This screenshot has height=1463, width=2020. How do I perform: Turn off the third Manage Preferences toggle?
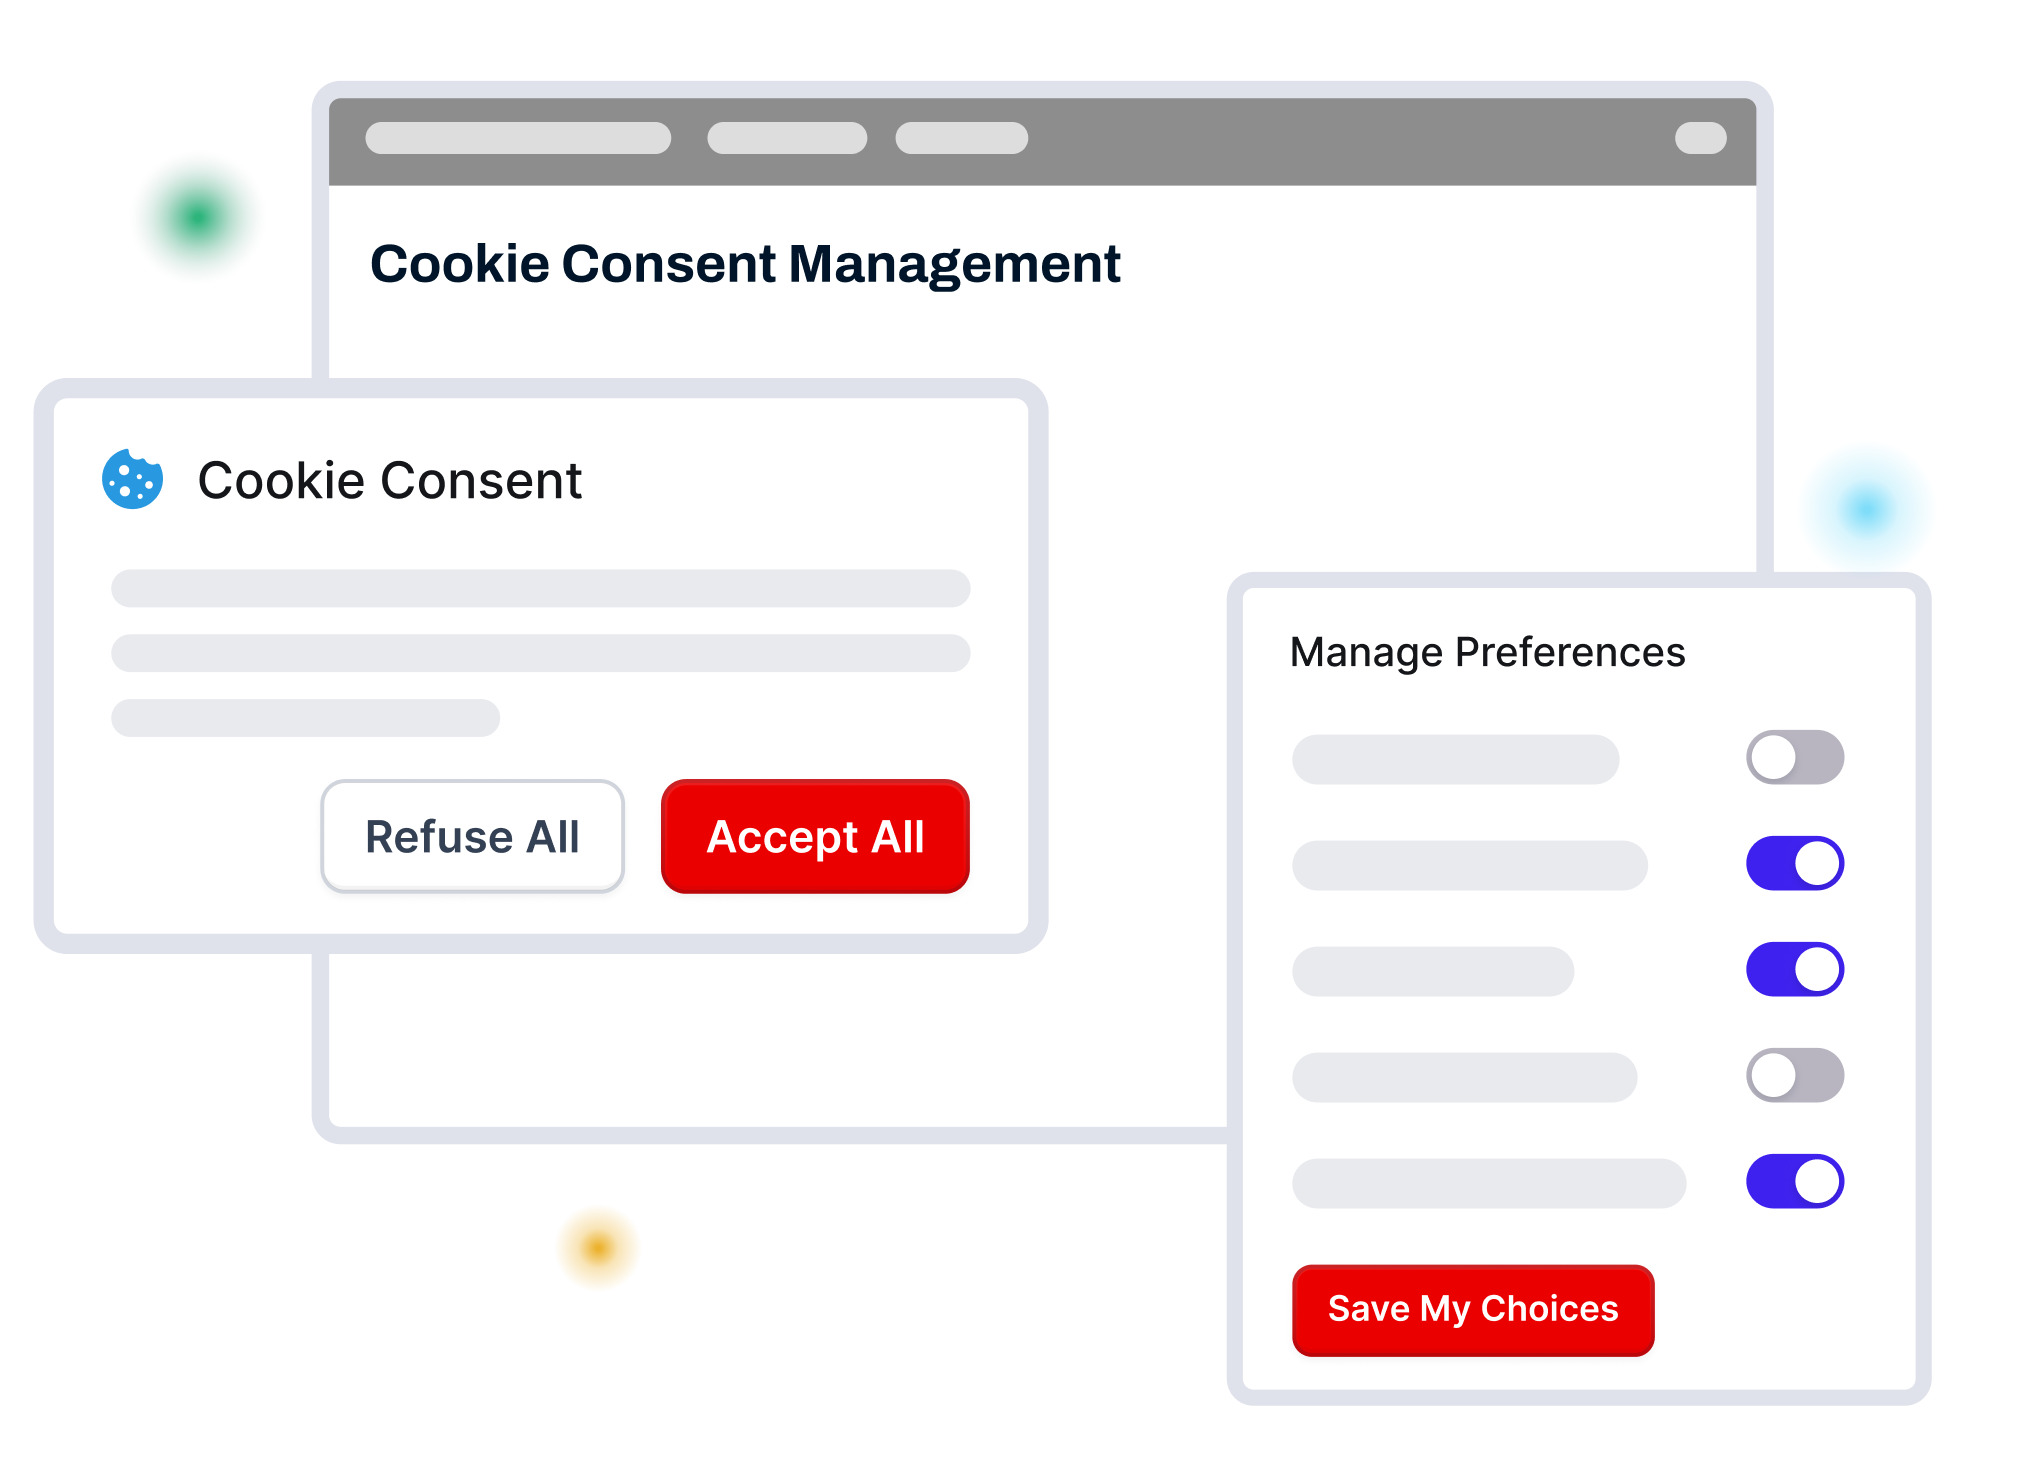point(1794,969)
